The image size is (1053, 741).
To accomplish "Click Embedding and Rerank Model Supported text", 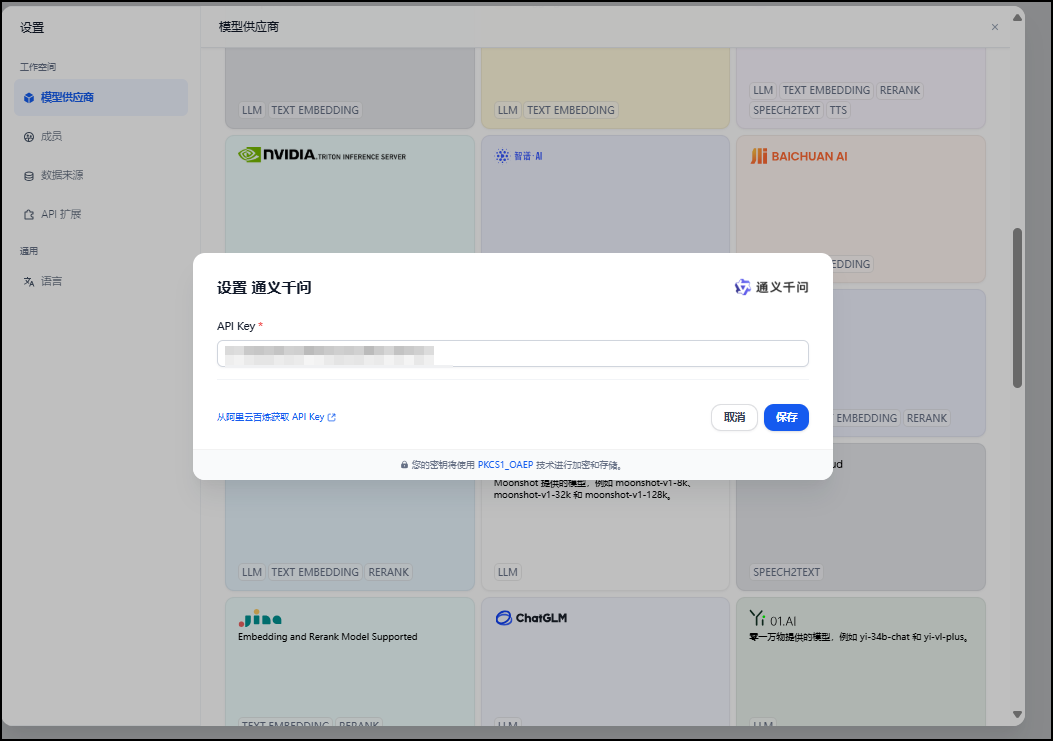I will 328,637.
